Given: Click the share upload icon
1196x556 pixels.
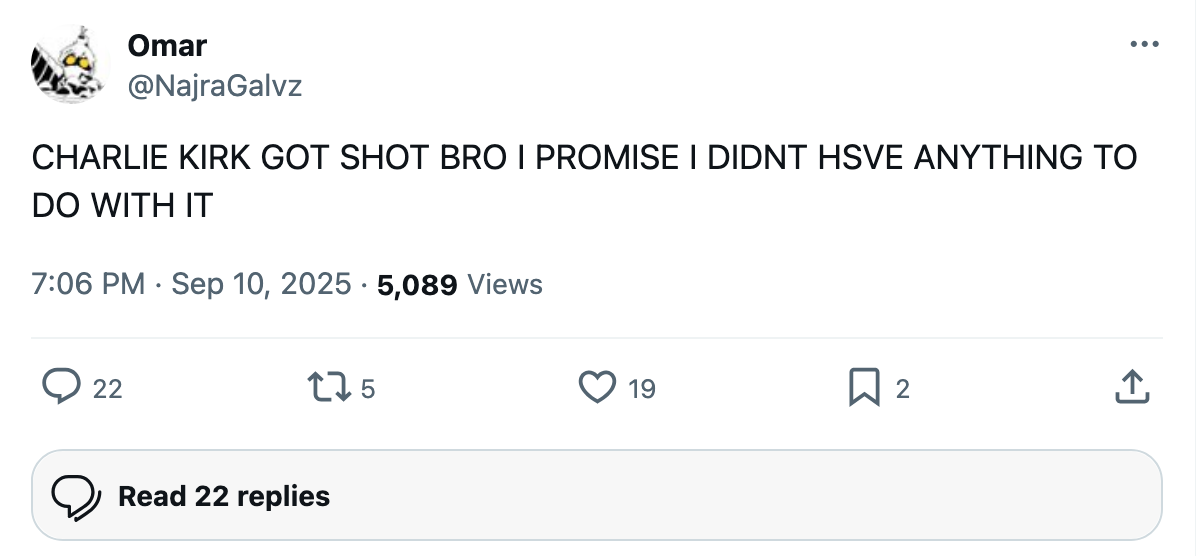Looking at the screenshot, I should coord(1131,387).
